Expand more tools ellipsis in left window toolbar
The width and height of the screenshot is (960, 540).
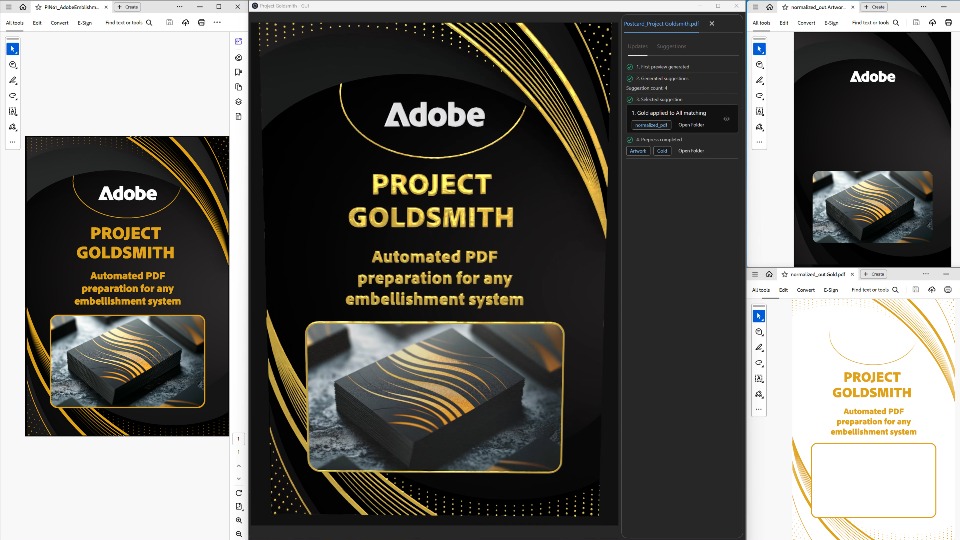click(x=13, y=143)
